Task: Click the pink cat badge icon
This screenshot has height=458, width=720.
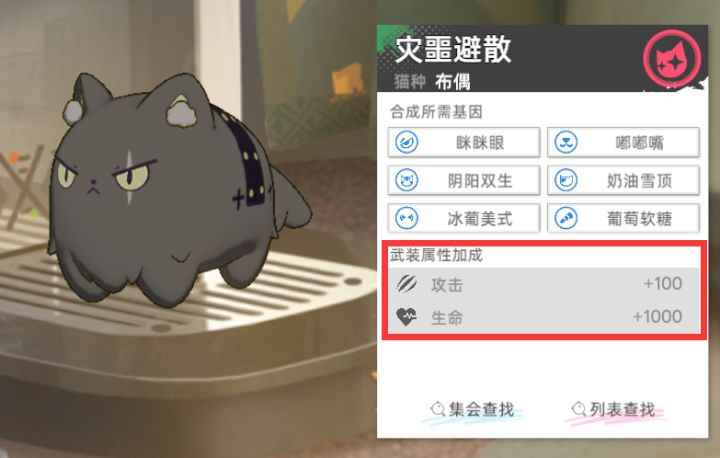Action: coord(672,59)
